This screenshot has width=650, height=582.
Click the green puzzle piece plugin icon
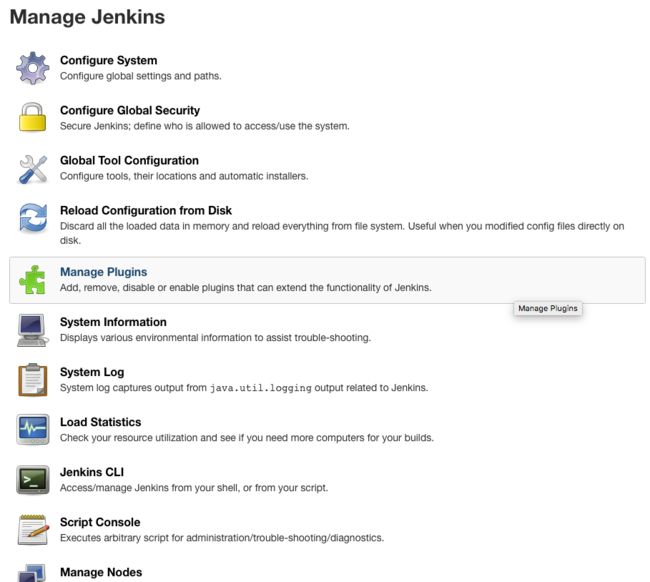tap(32, 280)
